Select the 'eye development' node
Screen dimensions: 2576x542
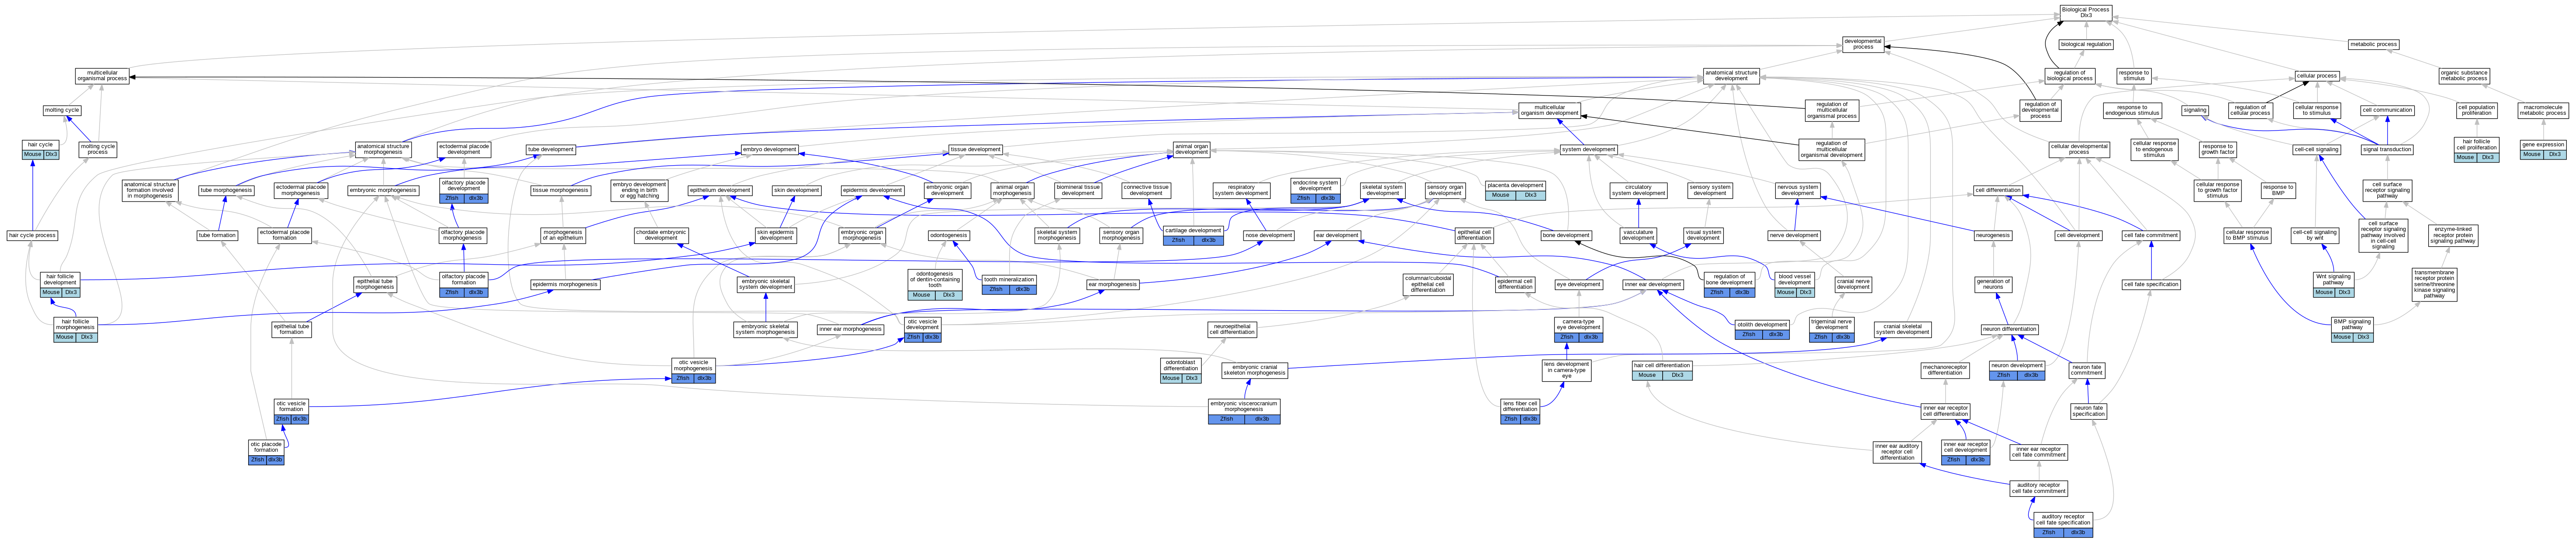(x=1578, y=284)
